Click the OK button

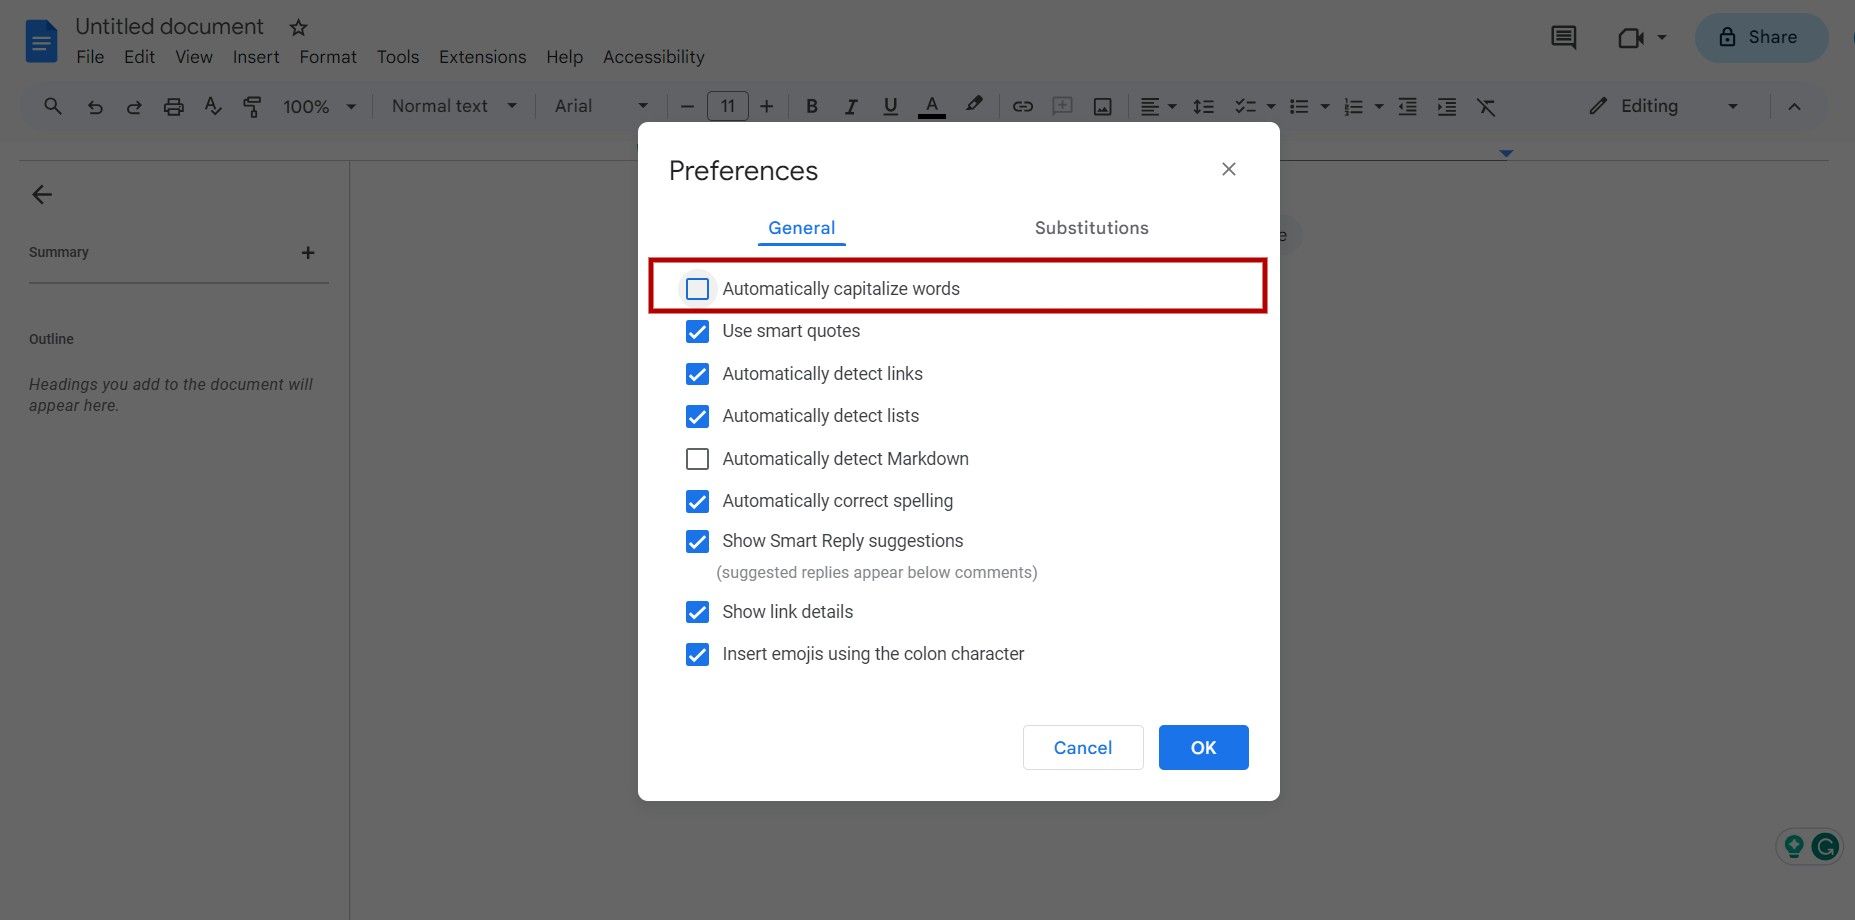click(x=1203, y=747)
